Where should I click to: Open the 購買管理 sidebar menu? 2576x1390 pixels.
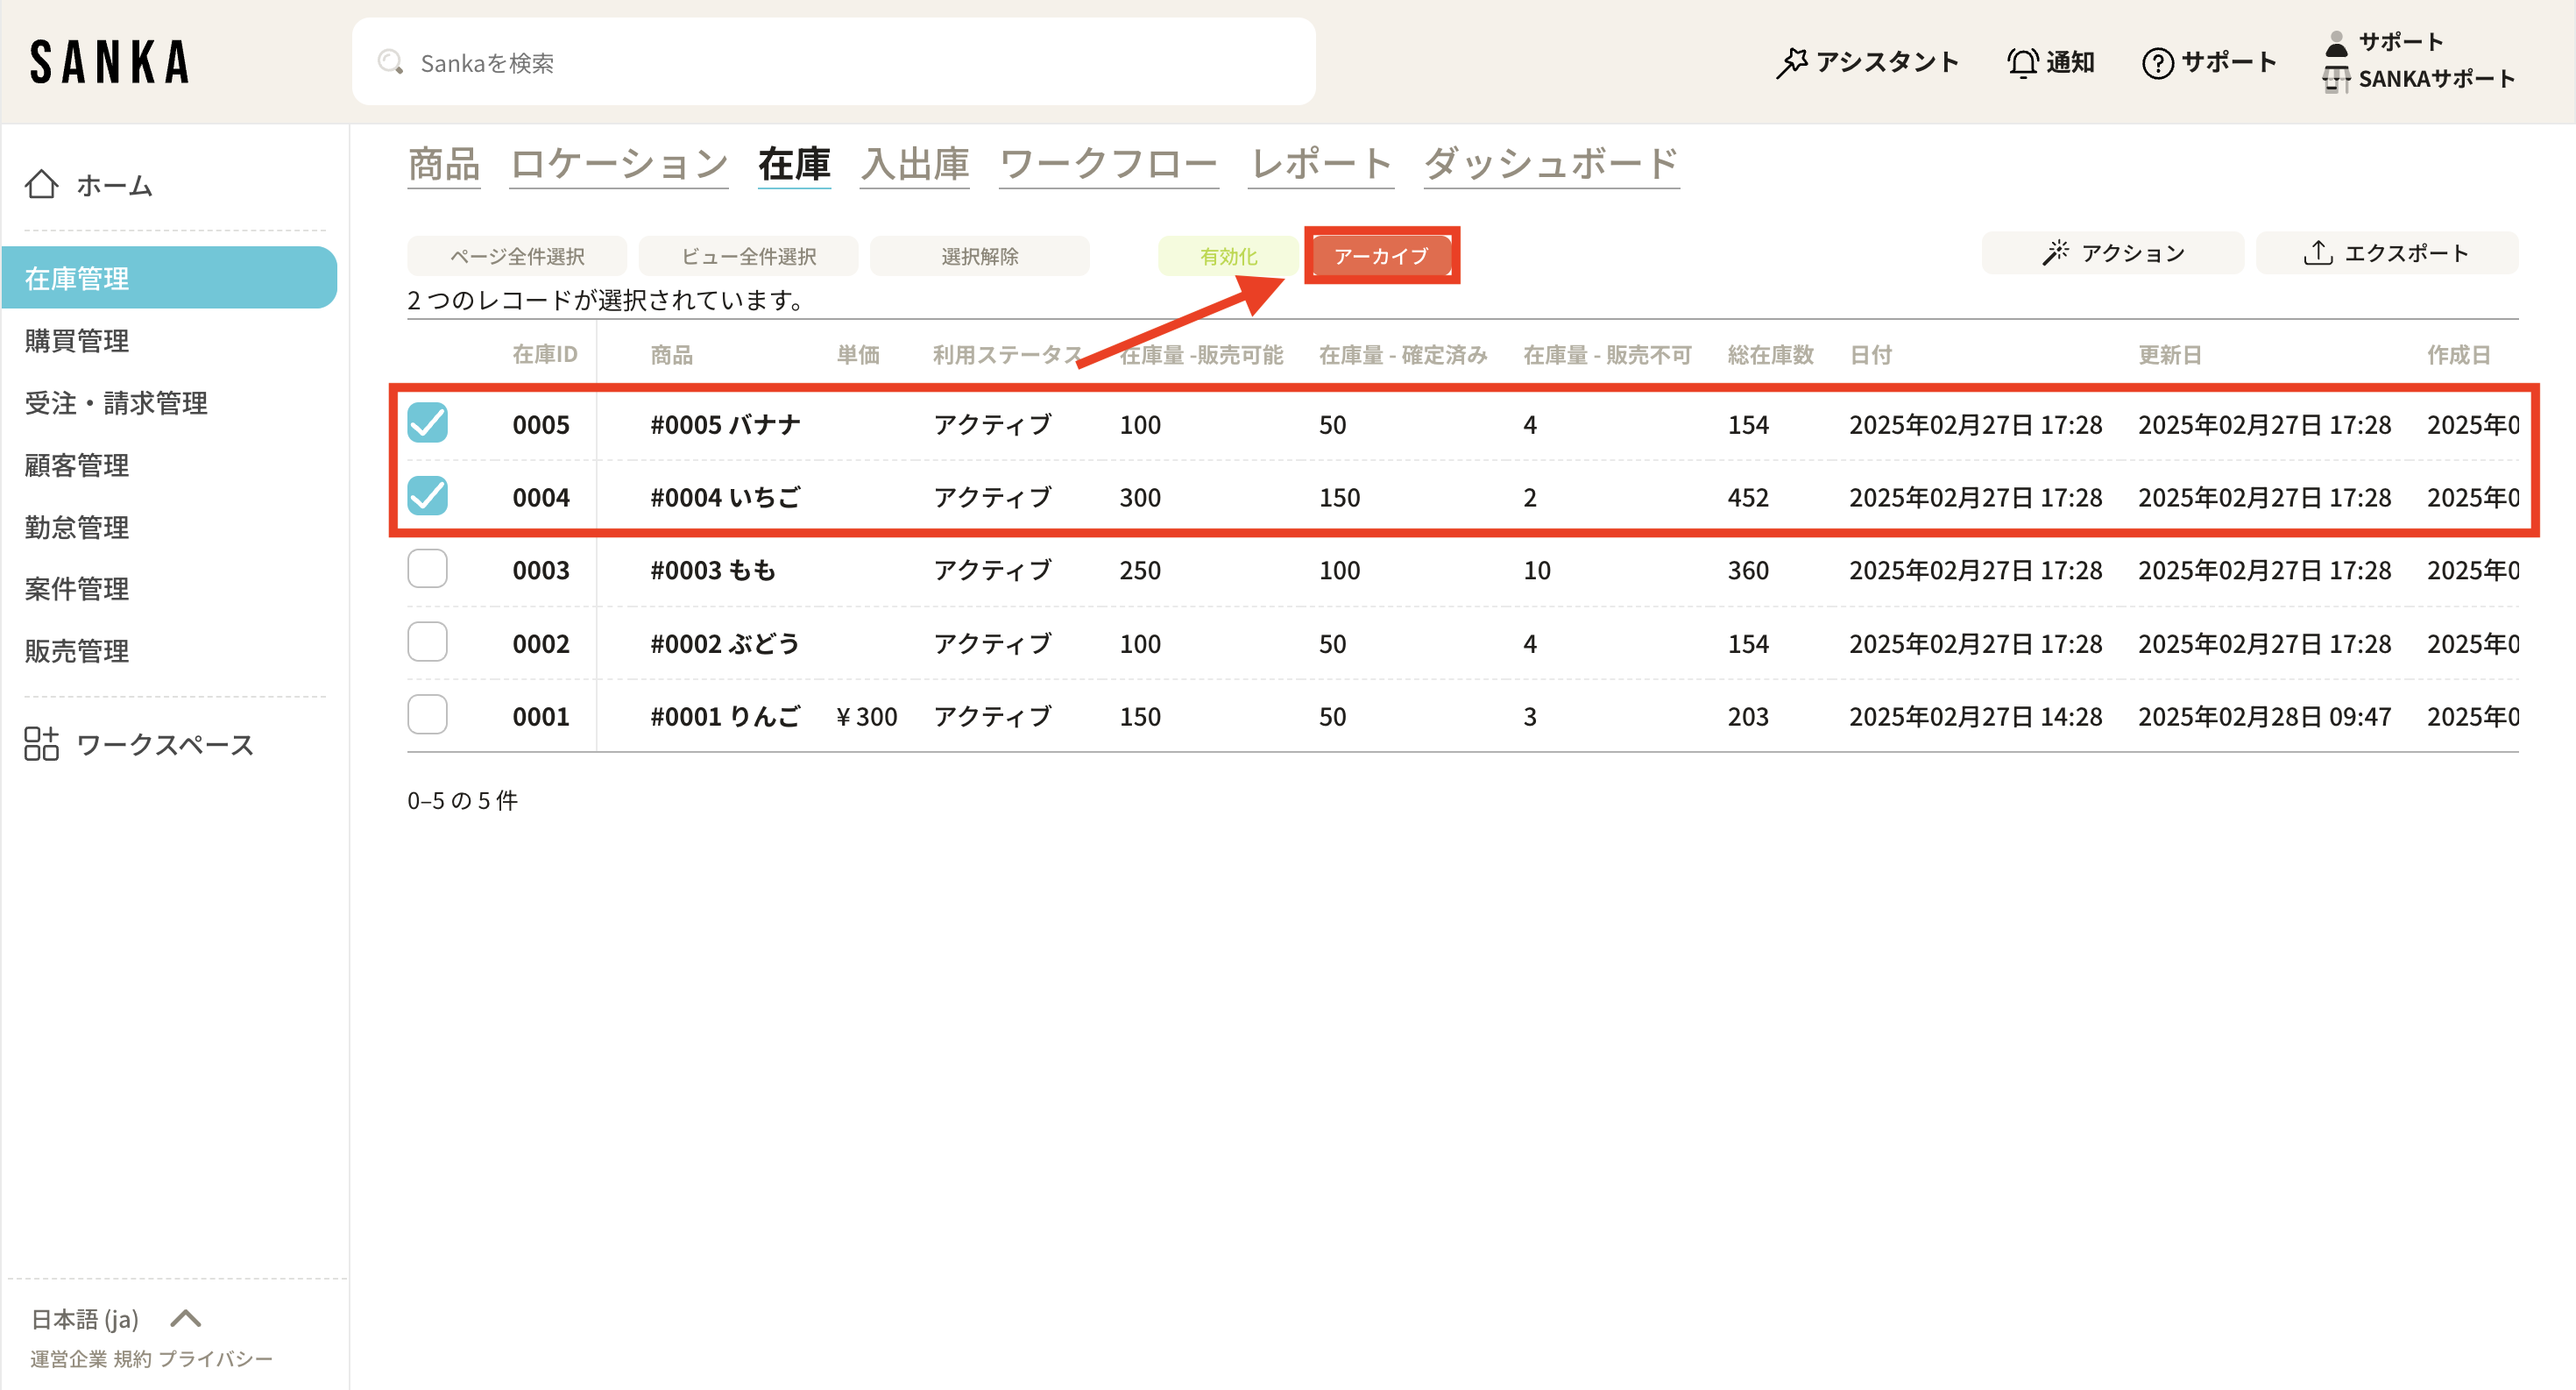[x=77, y=341]
